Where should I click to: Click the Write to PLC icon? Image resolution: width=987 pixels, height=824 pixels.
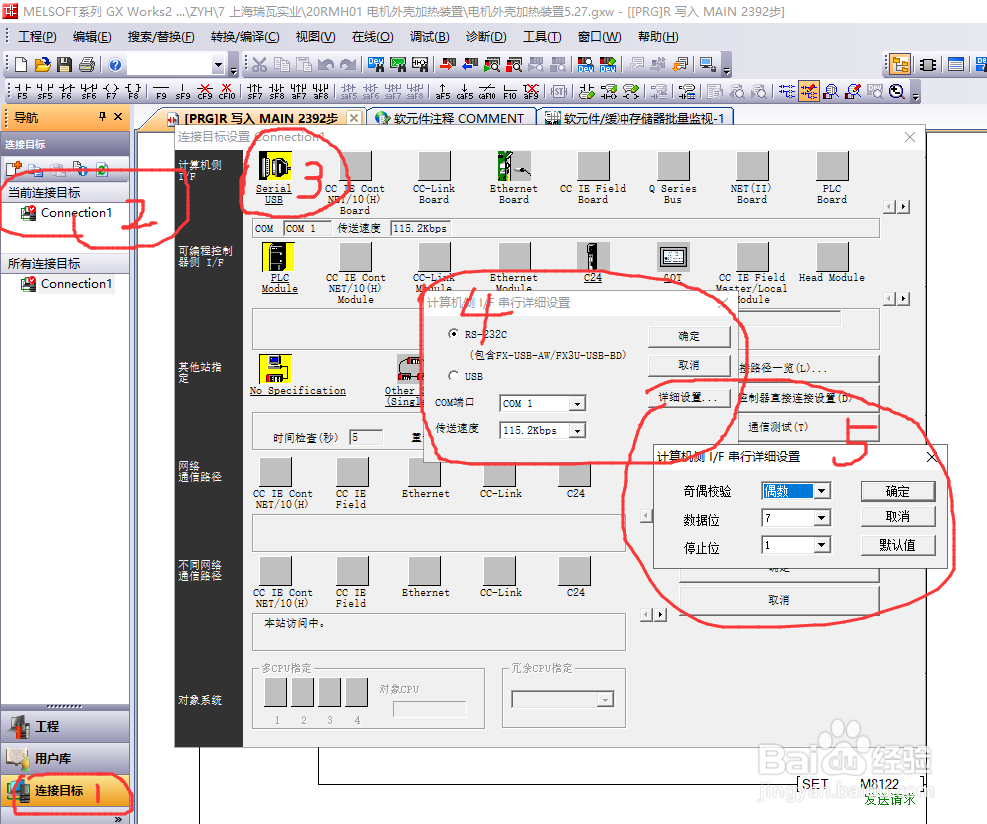tap(448, 64)
